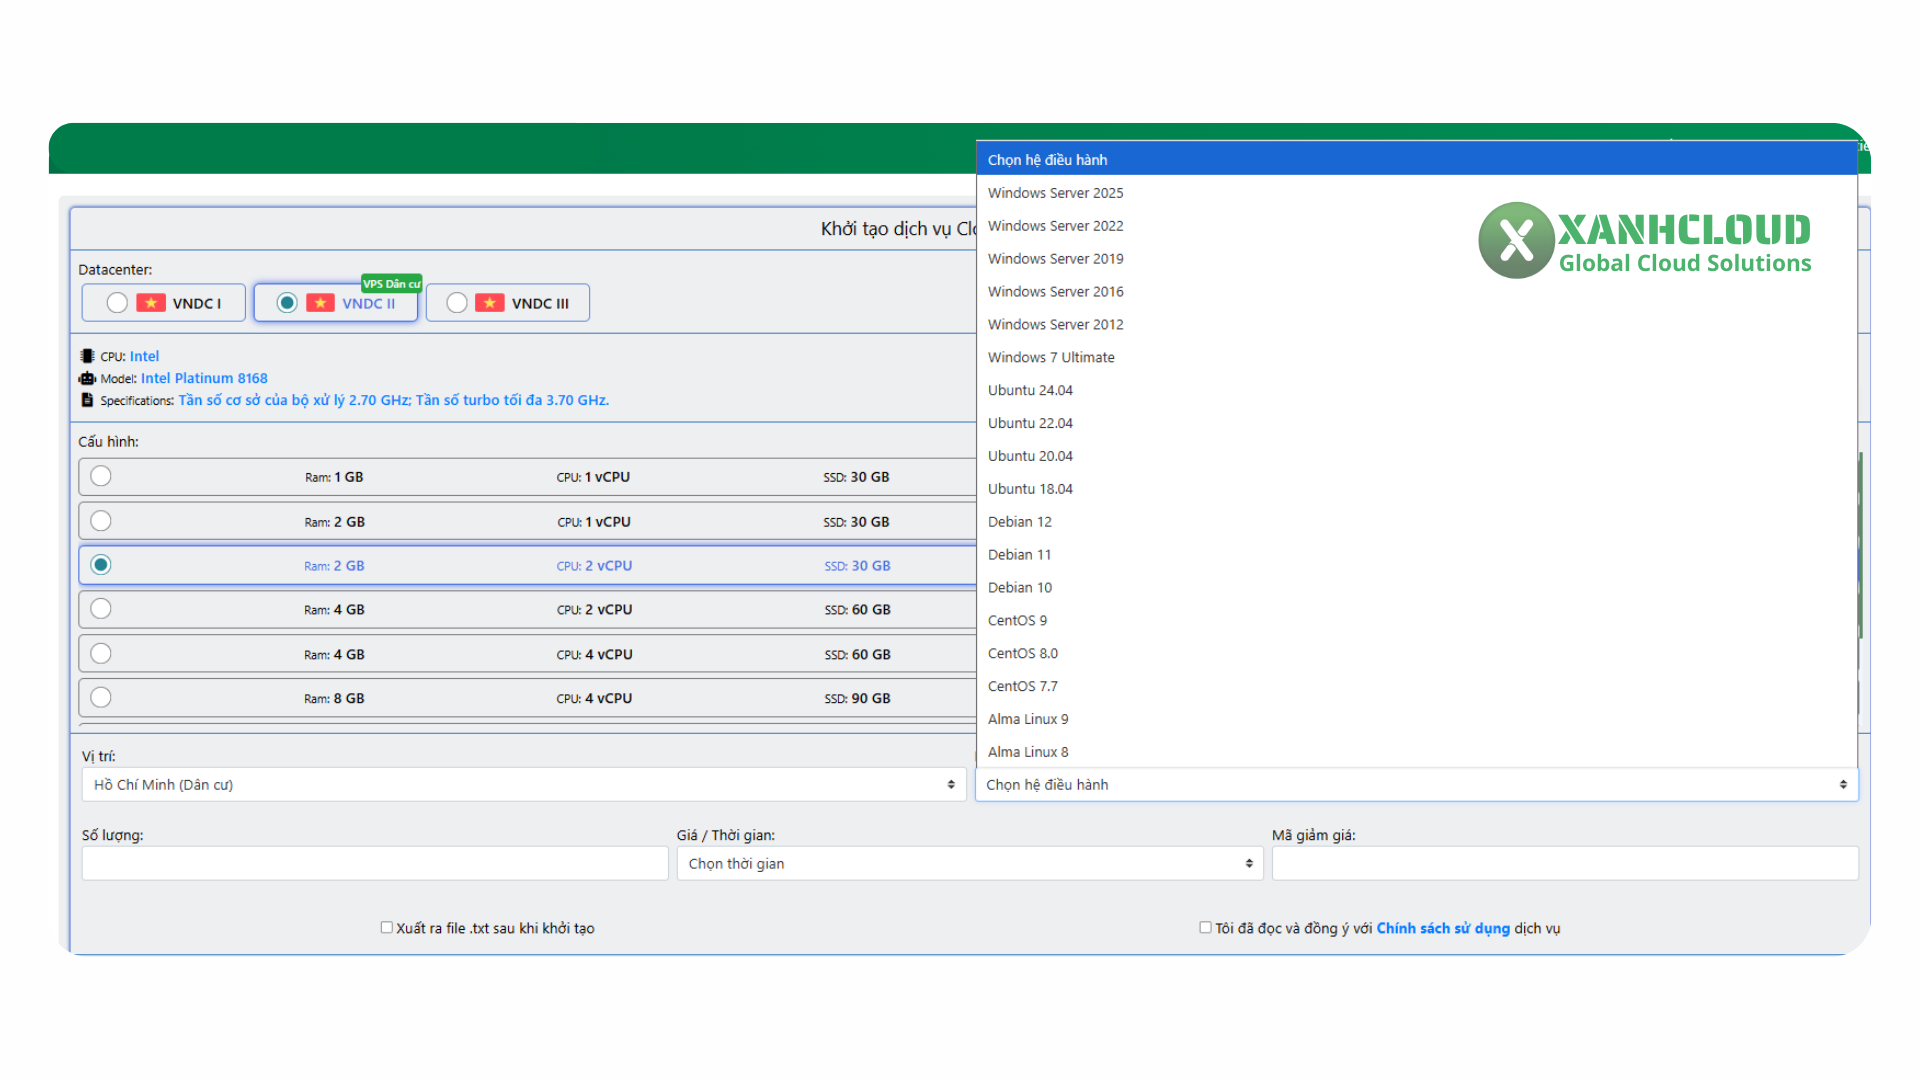This screenshot has width=1920, height=1080.
Task: Click the robot Model icon
Action: pyautogui.click(x=87, y=378)
